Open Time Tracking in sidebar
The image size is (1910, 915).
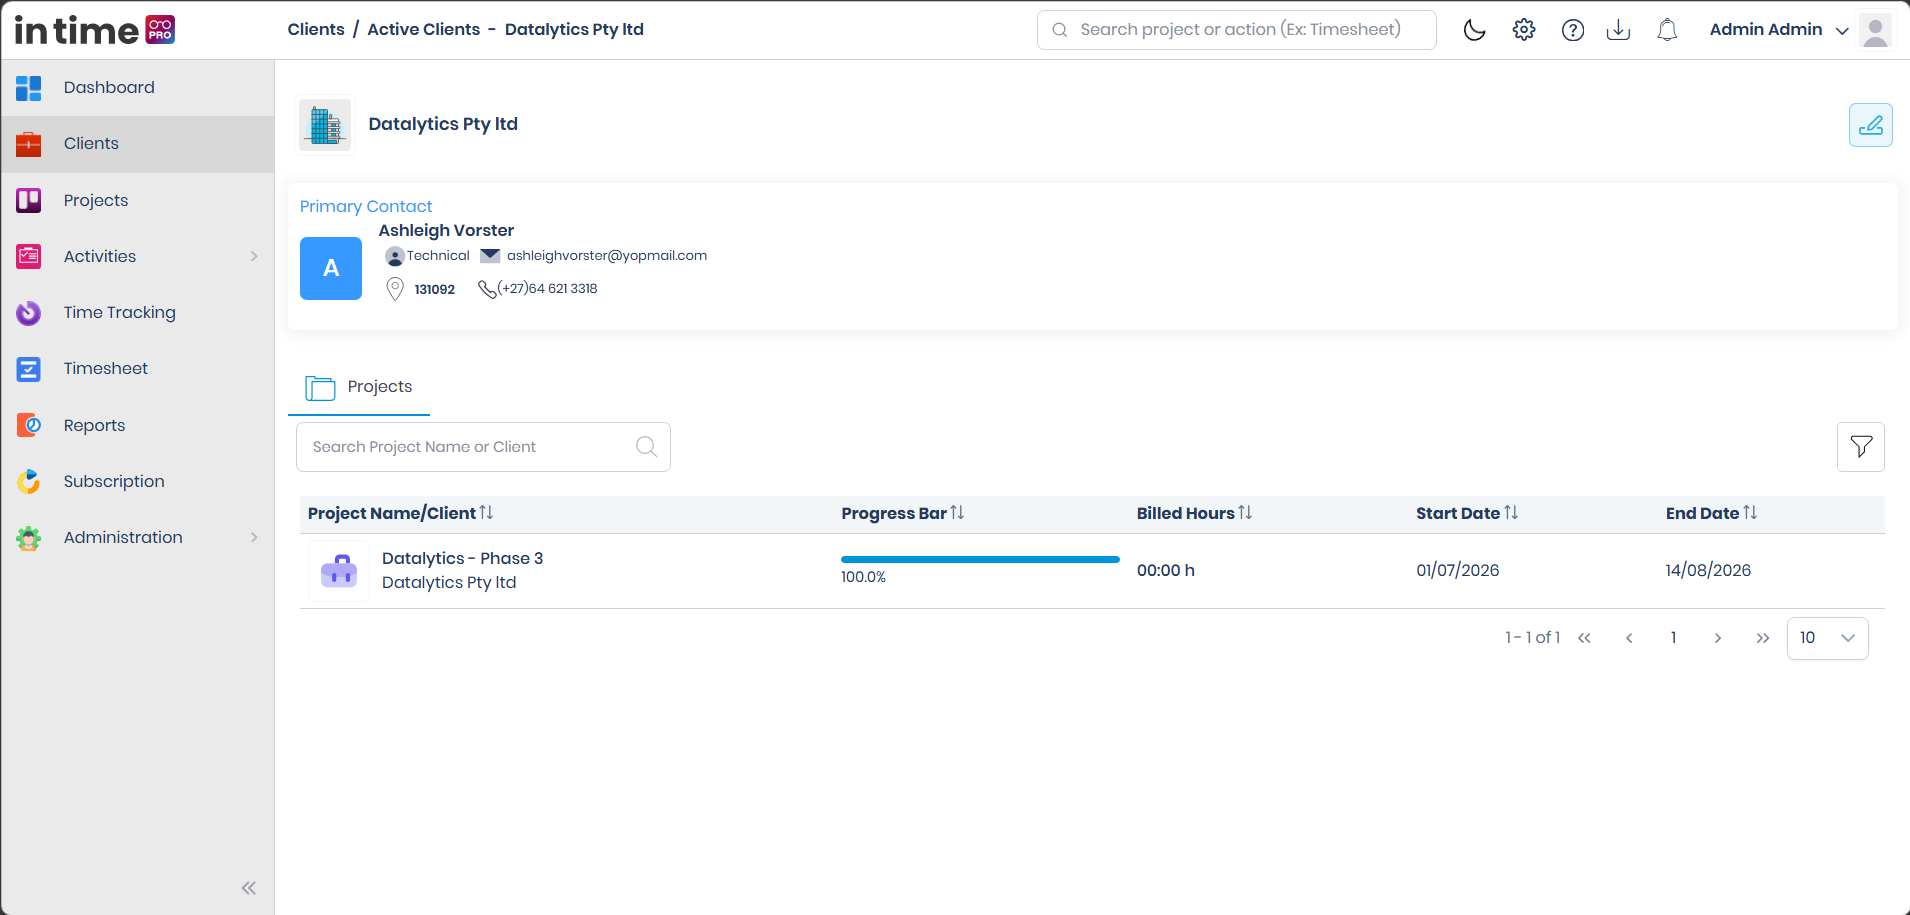pyautogui.click(x=137, y=313)
